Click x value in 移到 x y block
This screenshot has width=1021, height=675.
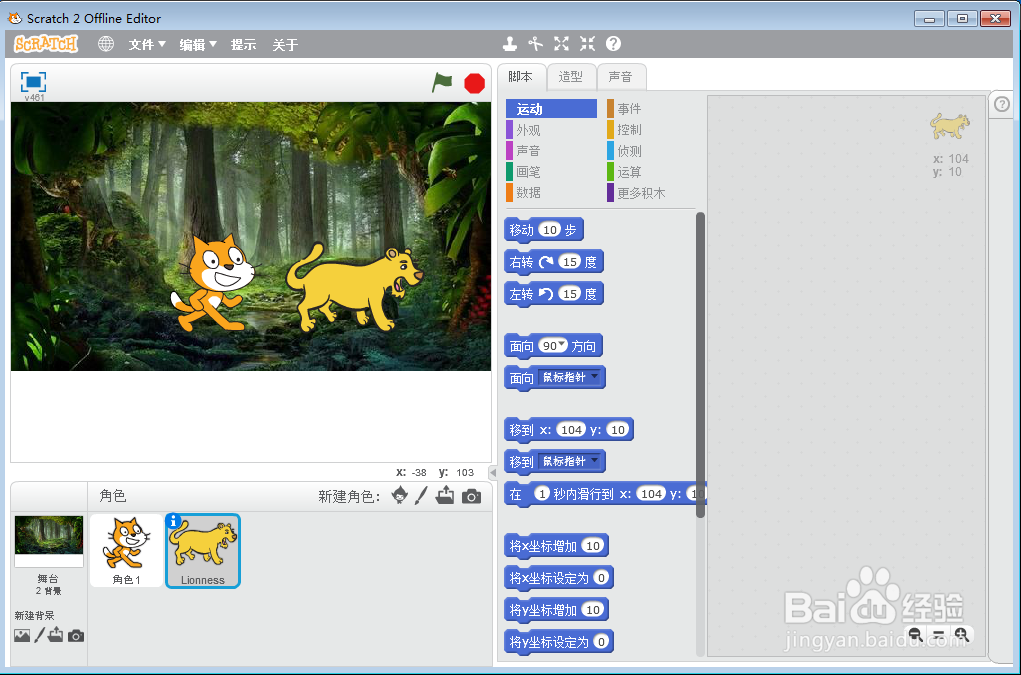[572, 429]
